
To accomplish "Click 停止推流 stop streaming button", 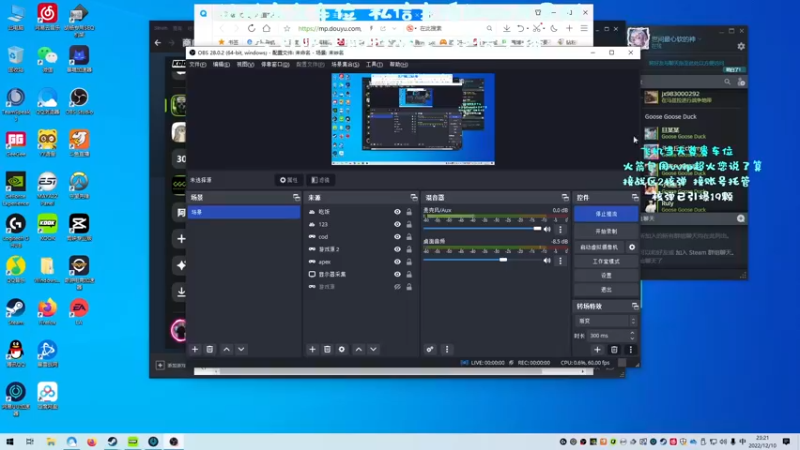I will point(606,214).
